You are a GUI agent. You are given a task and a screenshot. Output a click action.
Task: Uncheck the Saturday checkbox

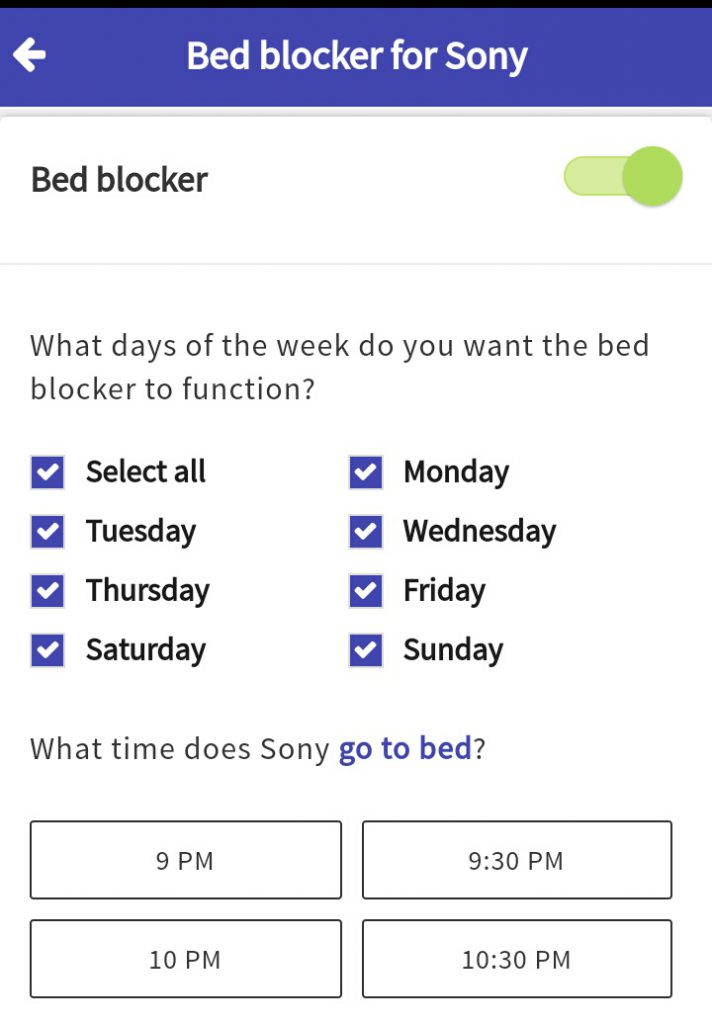pos(47,649)
